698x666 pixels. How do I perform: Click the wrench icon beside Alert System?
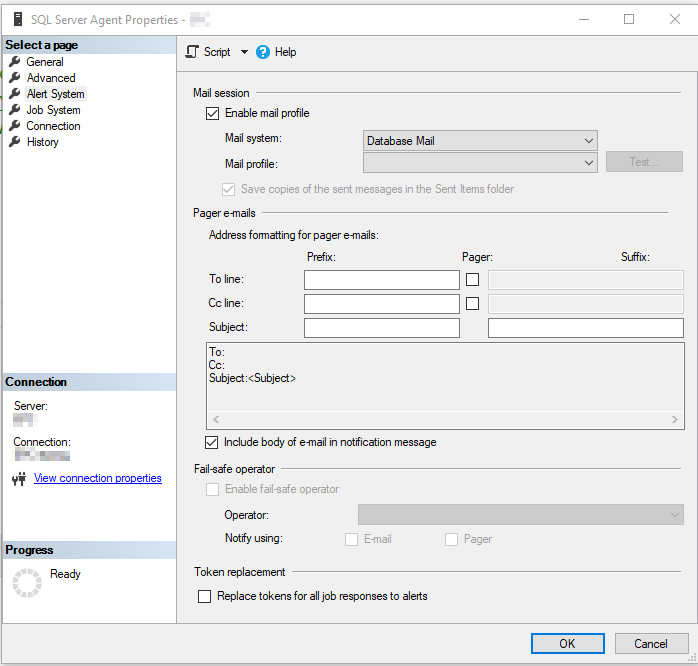[x=15, y=93]
